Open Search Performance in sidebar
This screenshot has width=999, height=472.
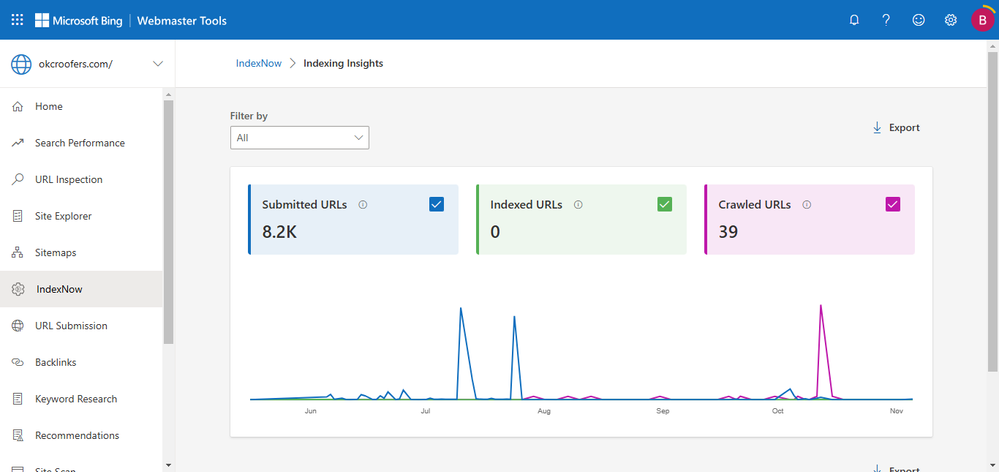tap(79, 143)
